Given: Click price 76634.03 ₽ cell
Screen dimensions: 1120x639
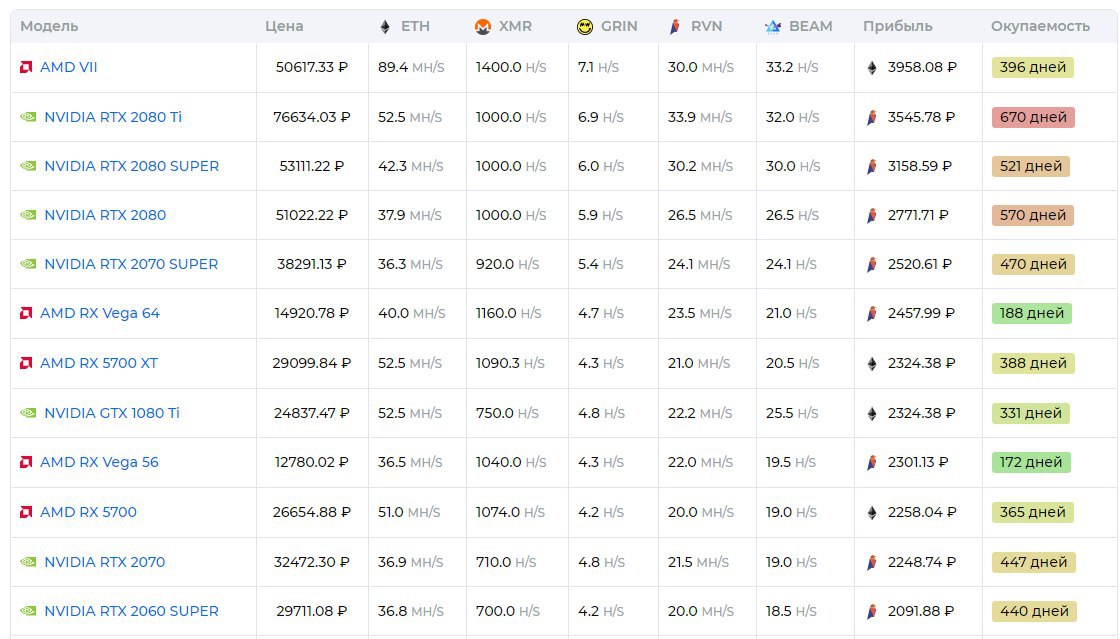Looking at the screenshot, I should click(311, 116).
